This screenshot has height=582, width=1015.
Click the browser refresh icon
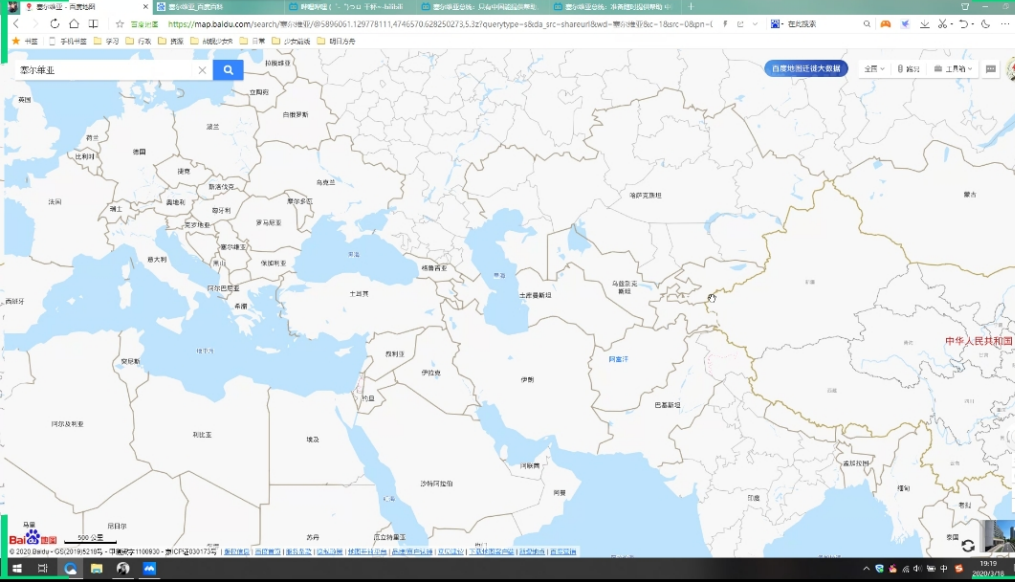coord(55,23)
